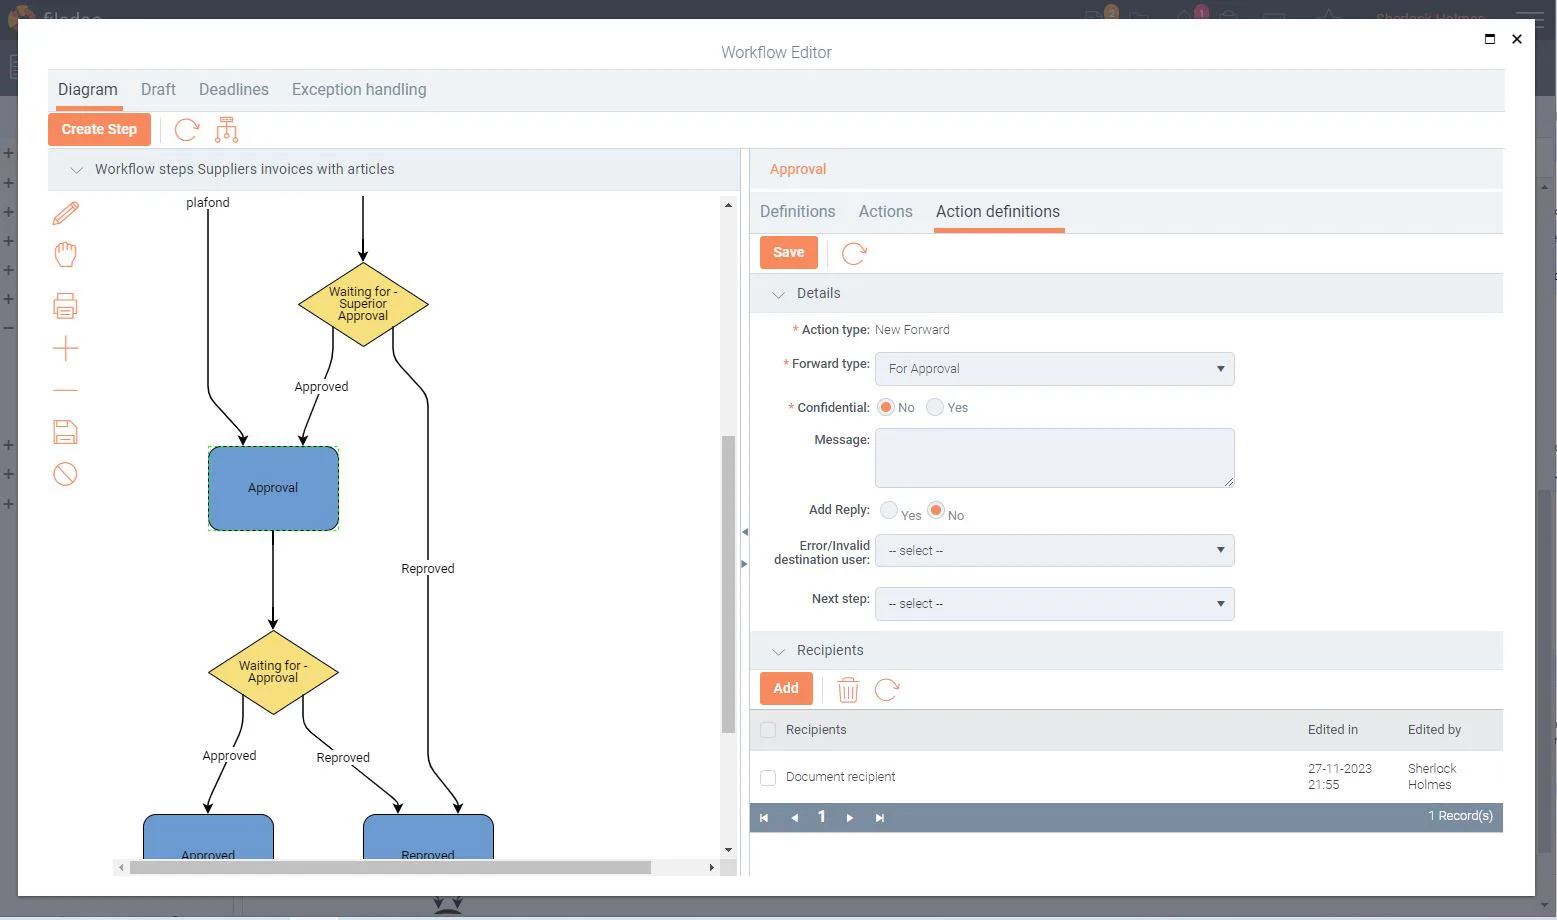Image resolution: width=1557 pixels, height=920 pixels.
Task: Click into the Message text area
Action: pos(1054,458)
